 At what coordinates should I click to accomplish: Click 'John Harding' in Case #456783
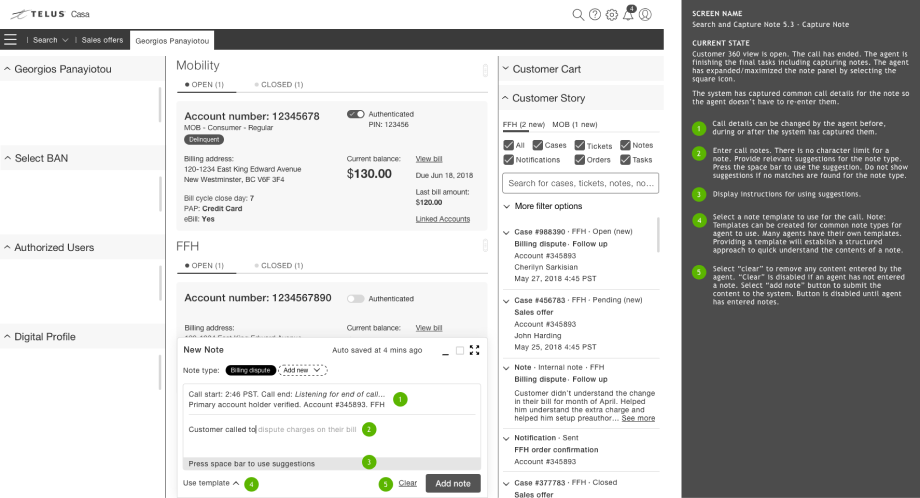coord(538,336)
